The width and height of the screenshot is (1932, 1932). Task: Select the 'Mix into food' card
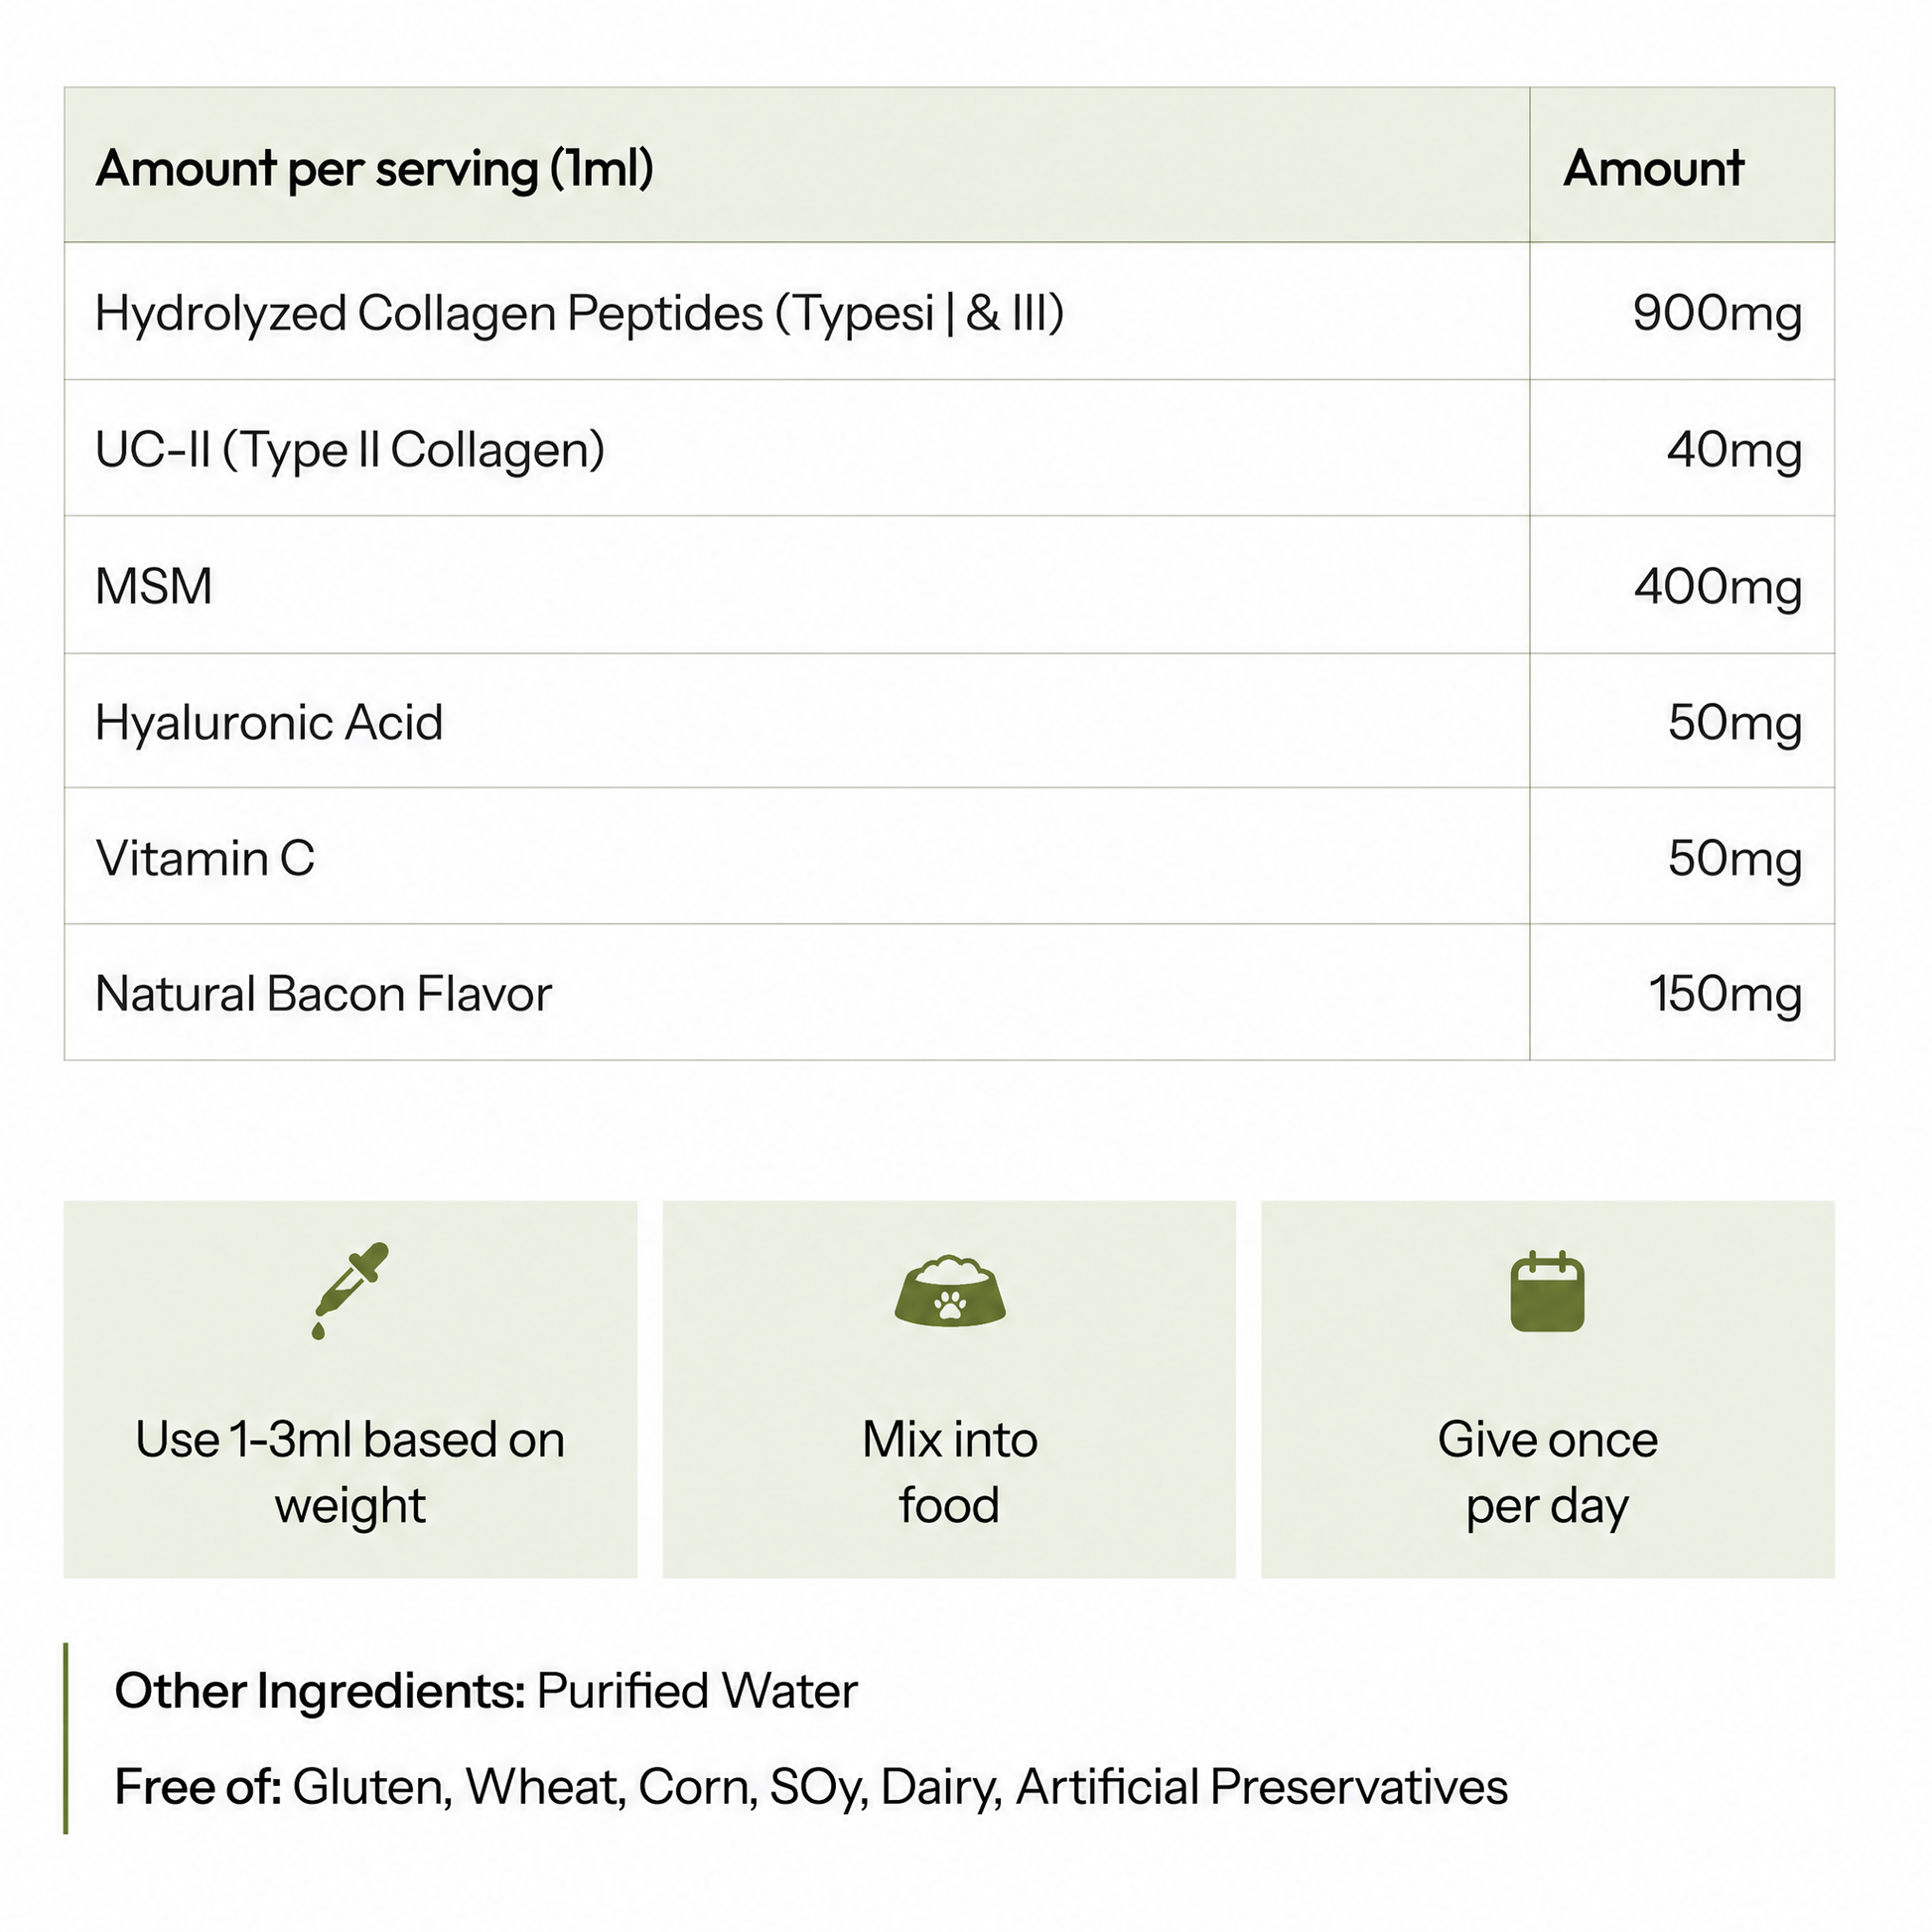point(949,1389)
